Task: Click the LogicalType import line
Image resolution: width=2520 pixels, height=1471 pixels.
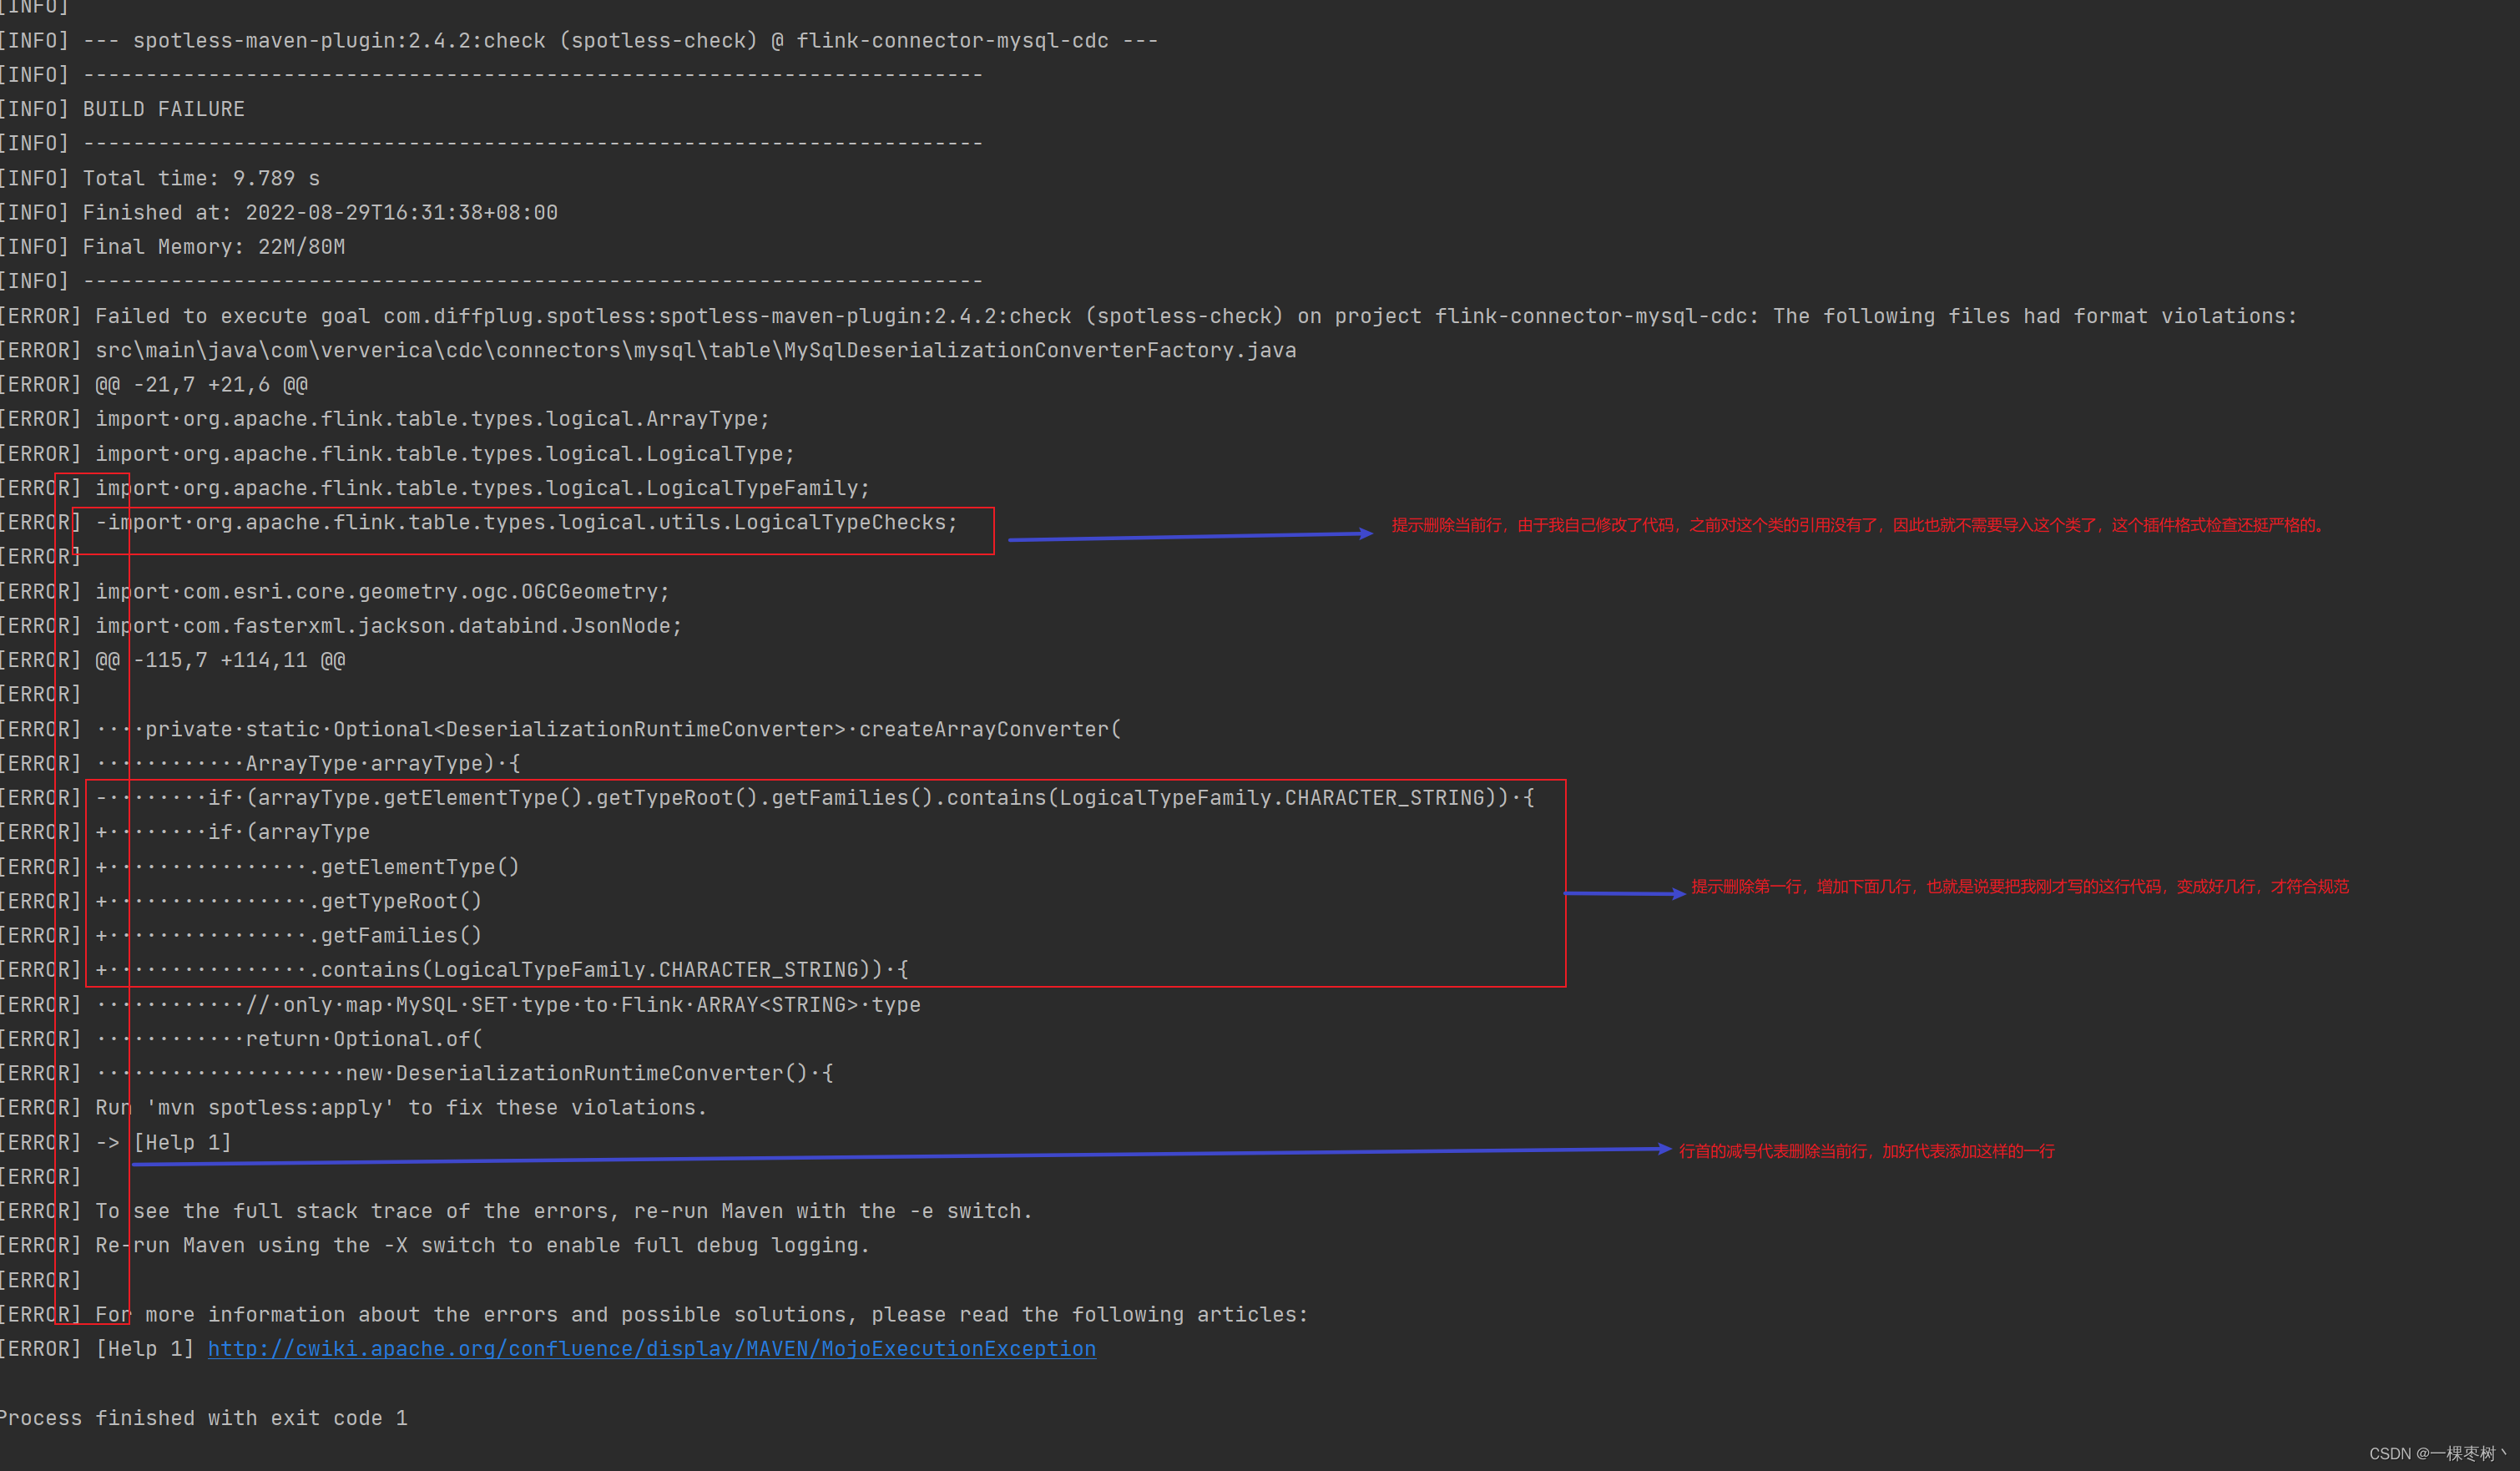Action: point(398,454)
